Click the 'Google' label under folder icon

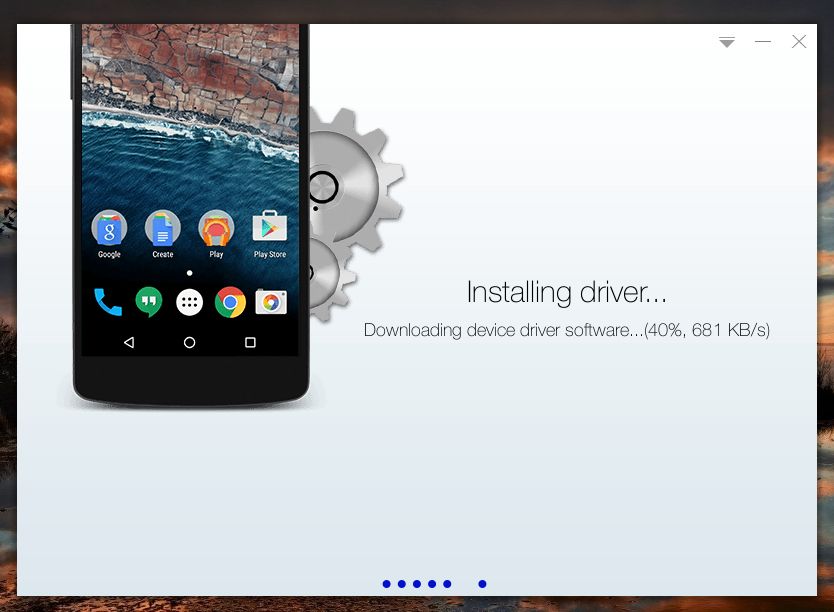[109, 255]
